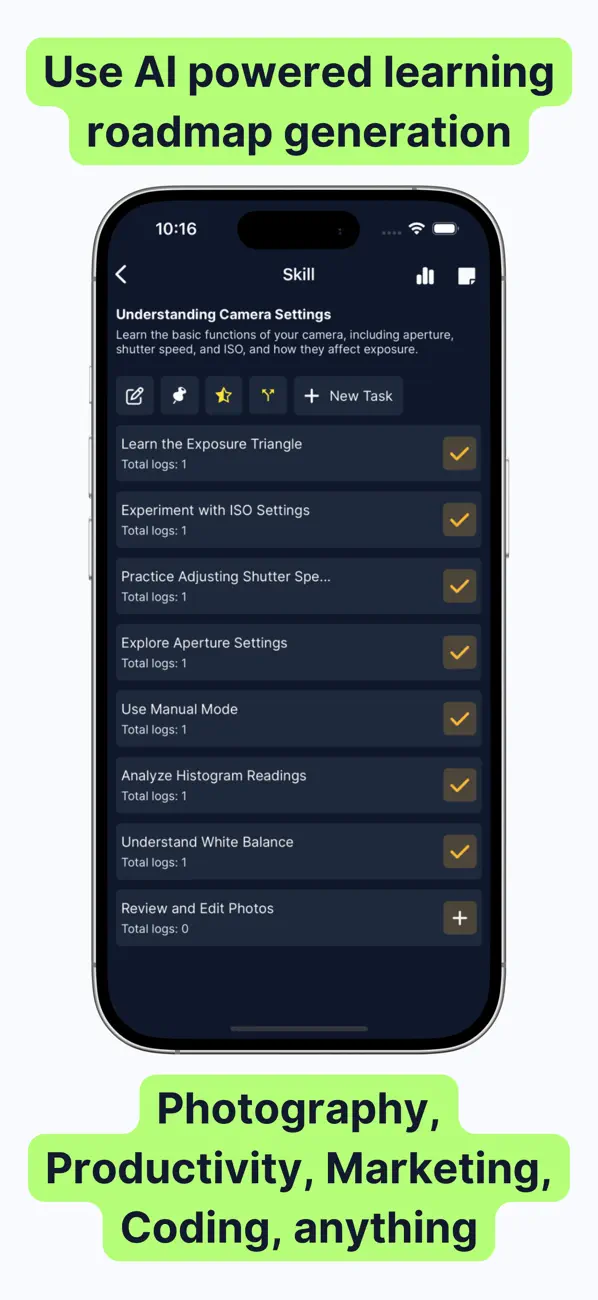This screenshot has width=598, height=1300.
Task: Tap the plug icon in the toolbar
Action: point(179,395)
